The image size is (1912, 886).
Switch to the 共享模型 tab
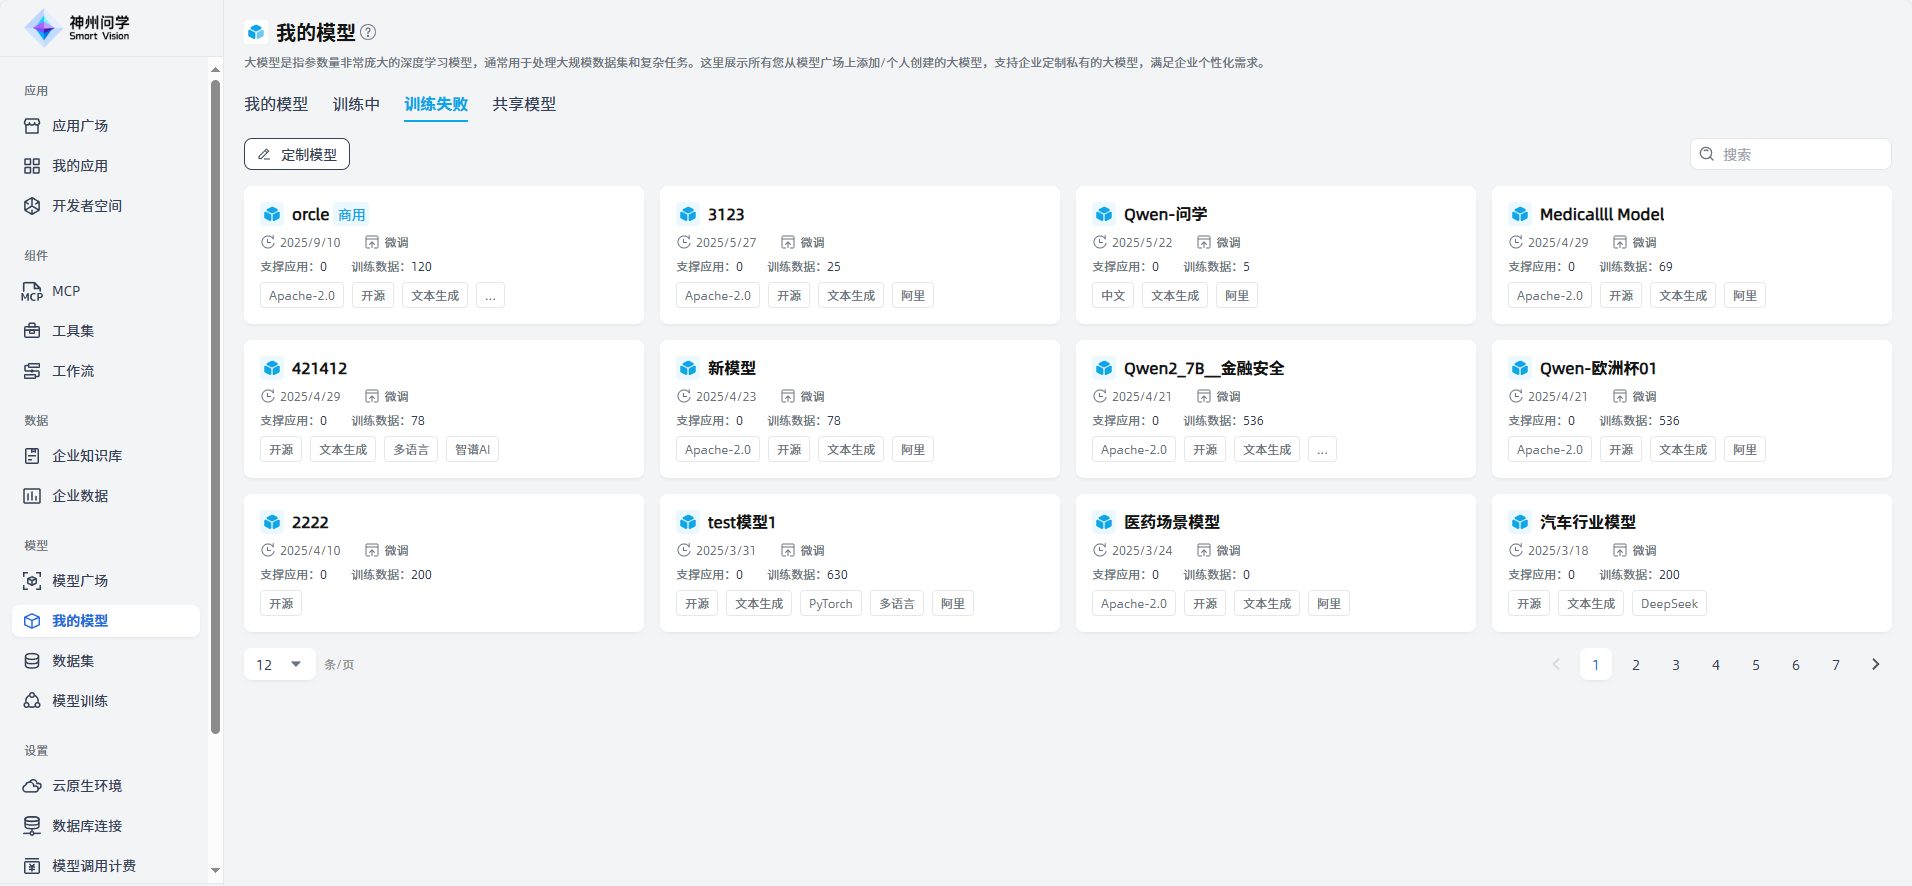(524, 104)
